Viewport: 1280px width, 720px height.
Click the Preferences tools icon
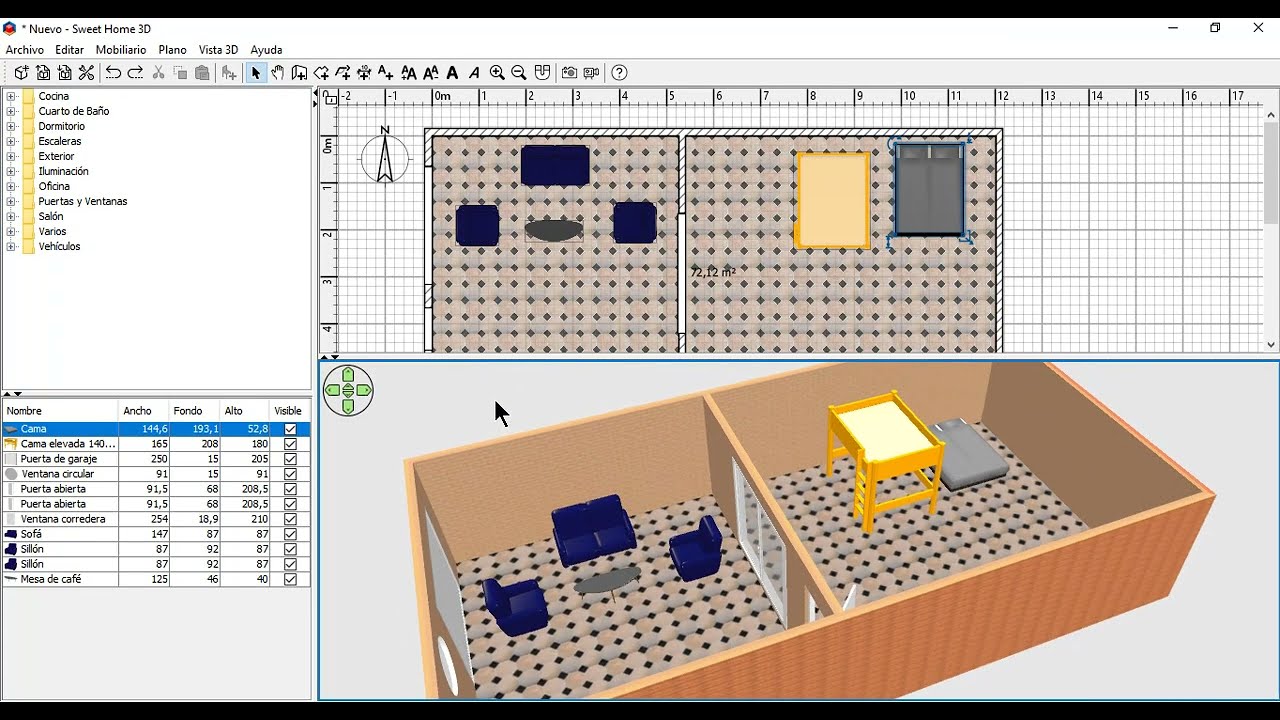pos(87,73)
